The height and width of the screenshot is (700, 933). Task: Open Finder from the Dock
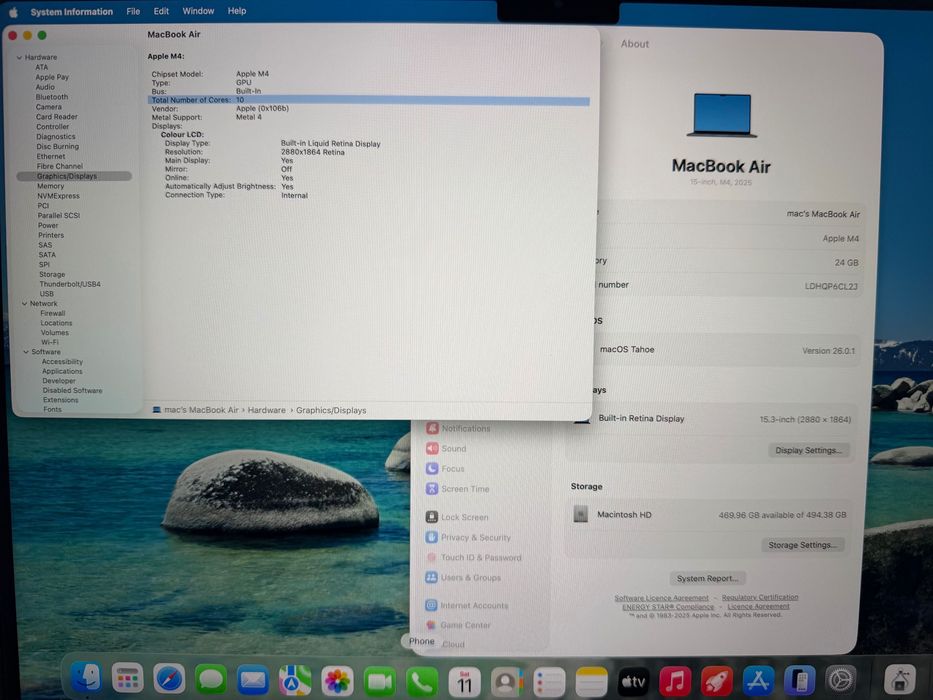point(87,678)
